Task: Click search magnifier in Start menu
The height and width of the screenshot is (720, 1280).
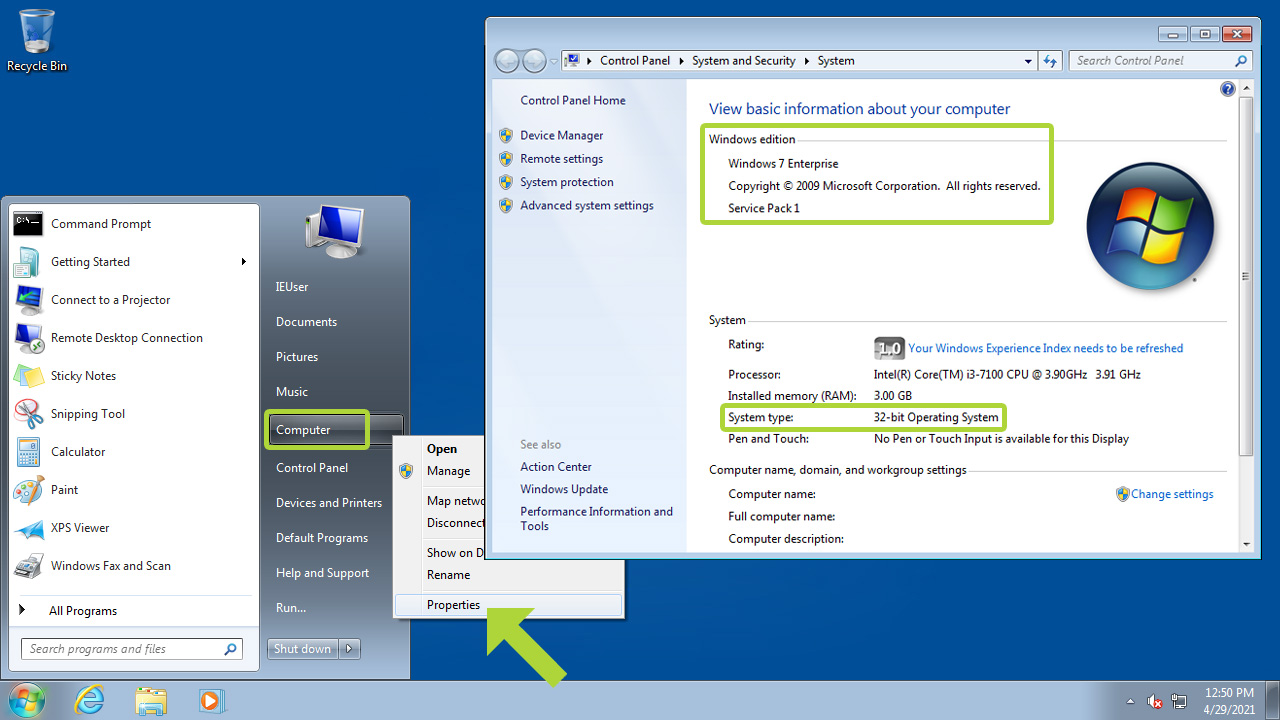Action: pos(231,649)
